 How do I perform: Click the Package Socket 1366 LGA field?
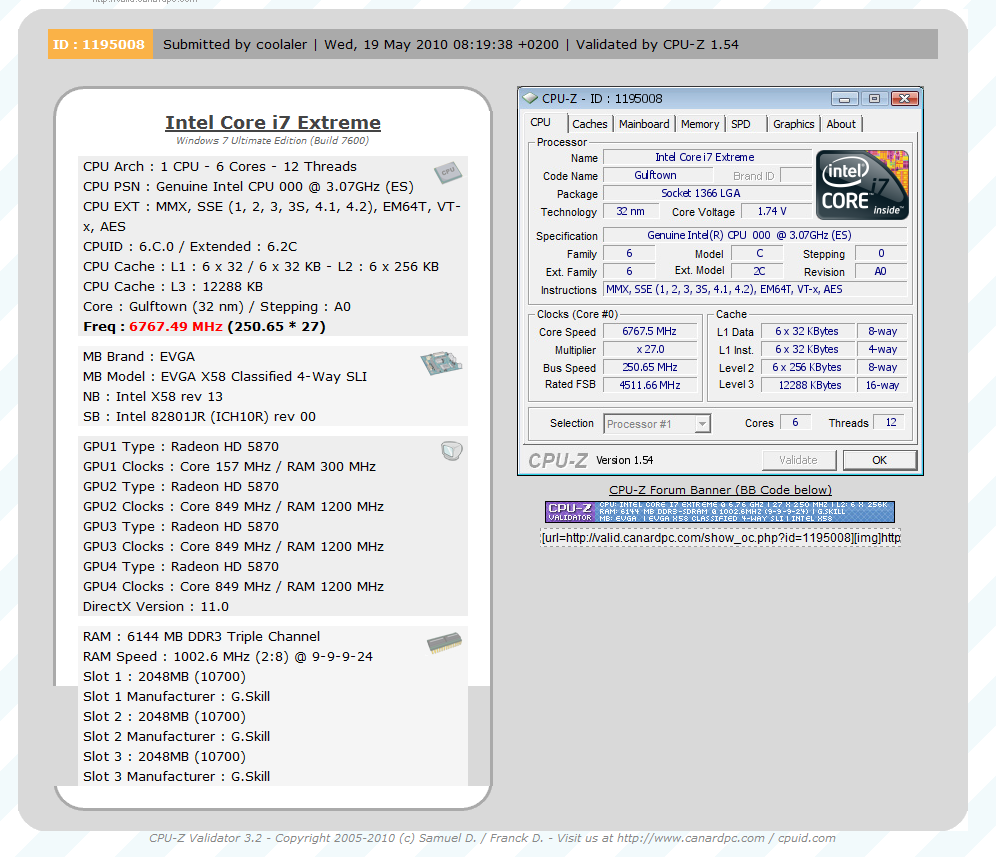coord(706,193)
